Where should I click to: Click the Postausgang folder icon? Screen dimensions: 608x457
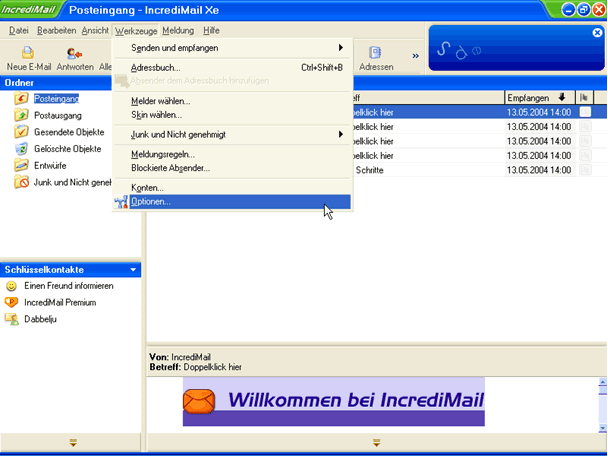(x=21, y=115)
